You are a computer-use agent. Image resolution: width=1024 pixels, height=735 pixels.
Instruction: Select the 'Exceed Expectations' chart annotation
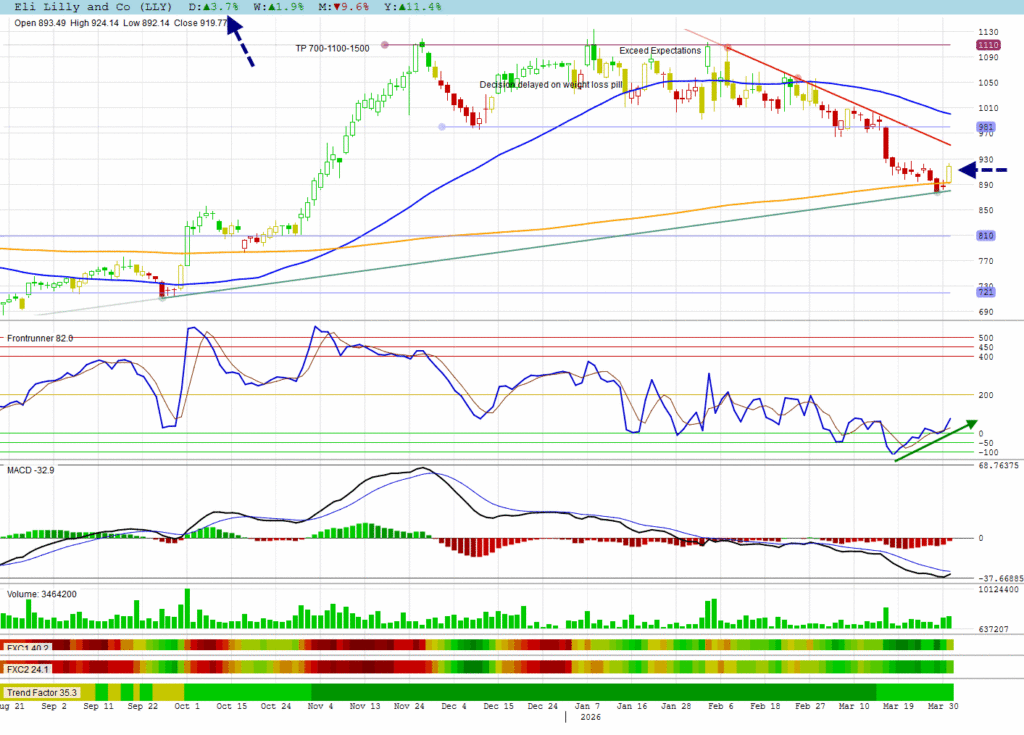(x=660, y=51)
